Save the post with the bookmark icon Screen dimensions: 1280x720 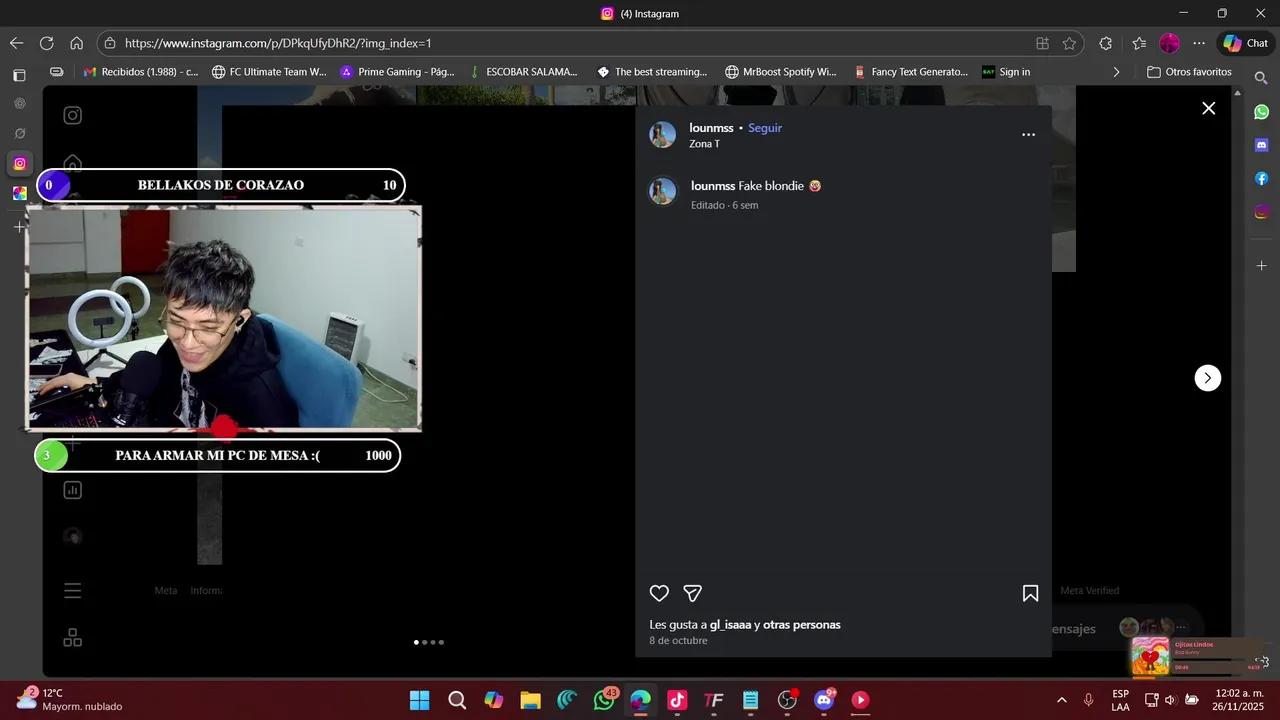point(1030,593)
